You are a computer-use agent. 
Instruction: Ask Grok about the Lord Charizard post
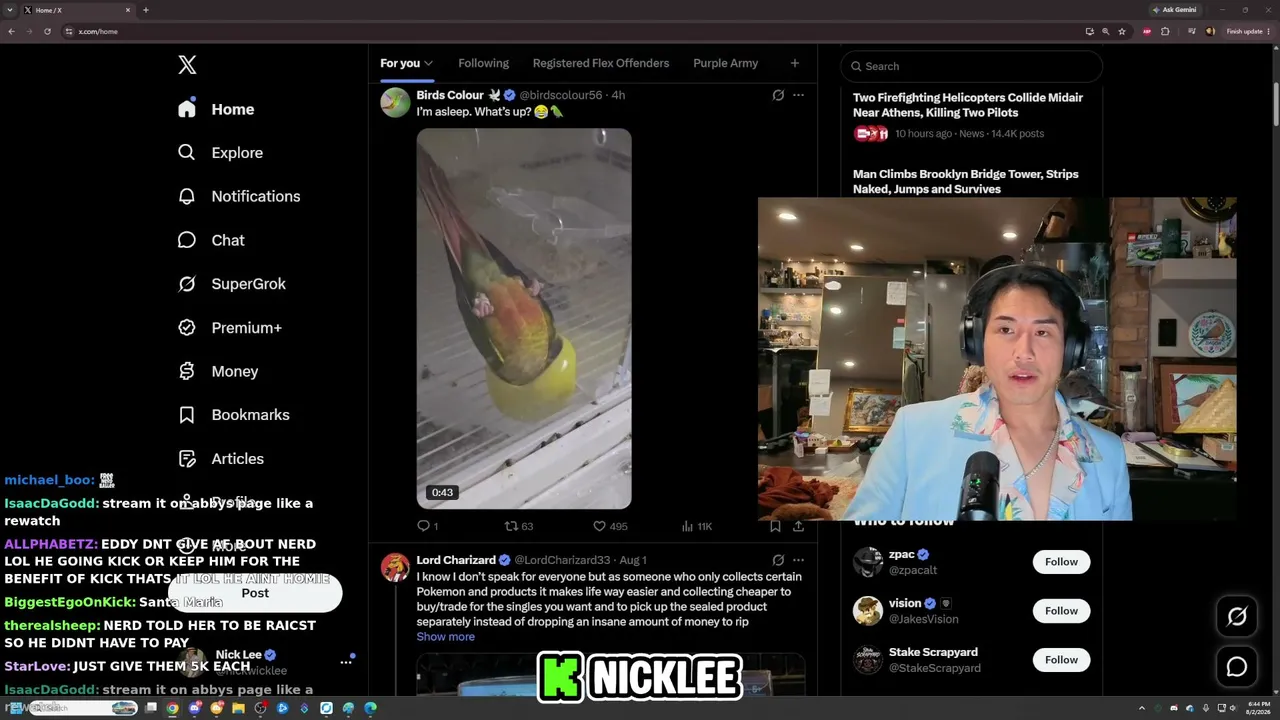pyautogui.click(x=778, y=560)
